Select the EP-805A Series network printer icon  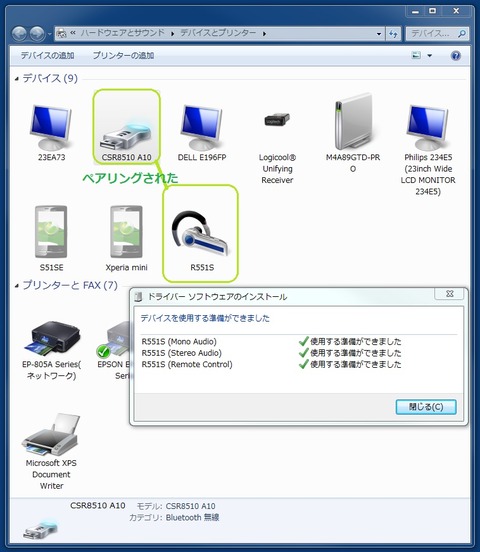click(x=52, y=337)
